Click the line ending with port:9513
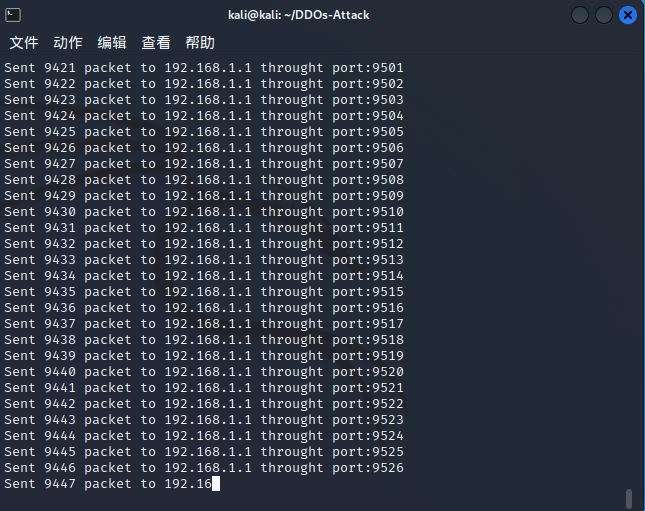 pyautogui.click(x=204, y=260)
